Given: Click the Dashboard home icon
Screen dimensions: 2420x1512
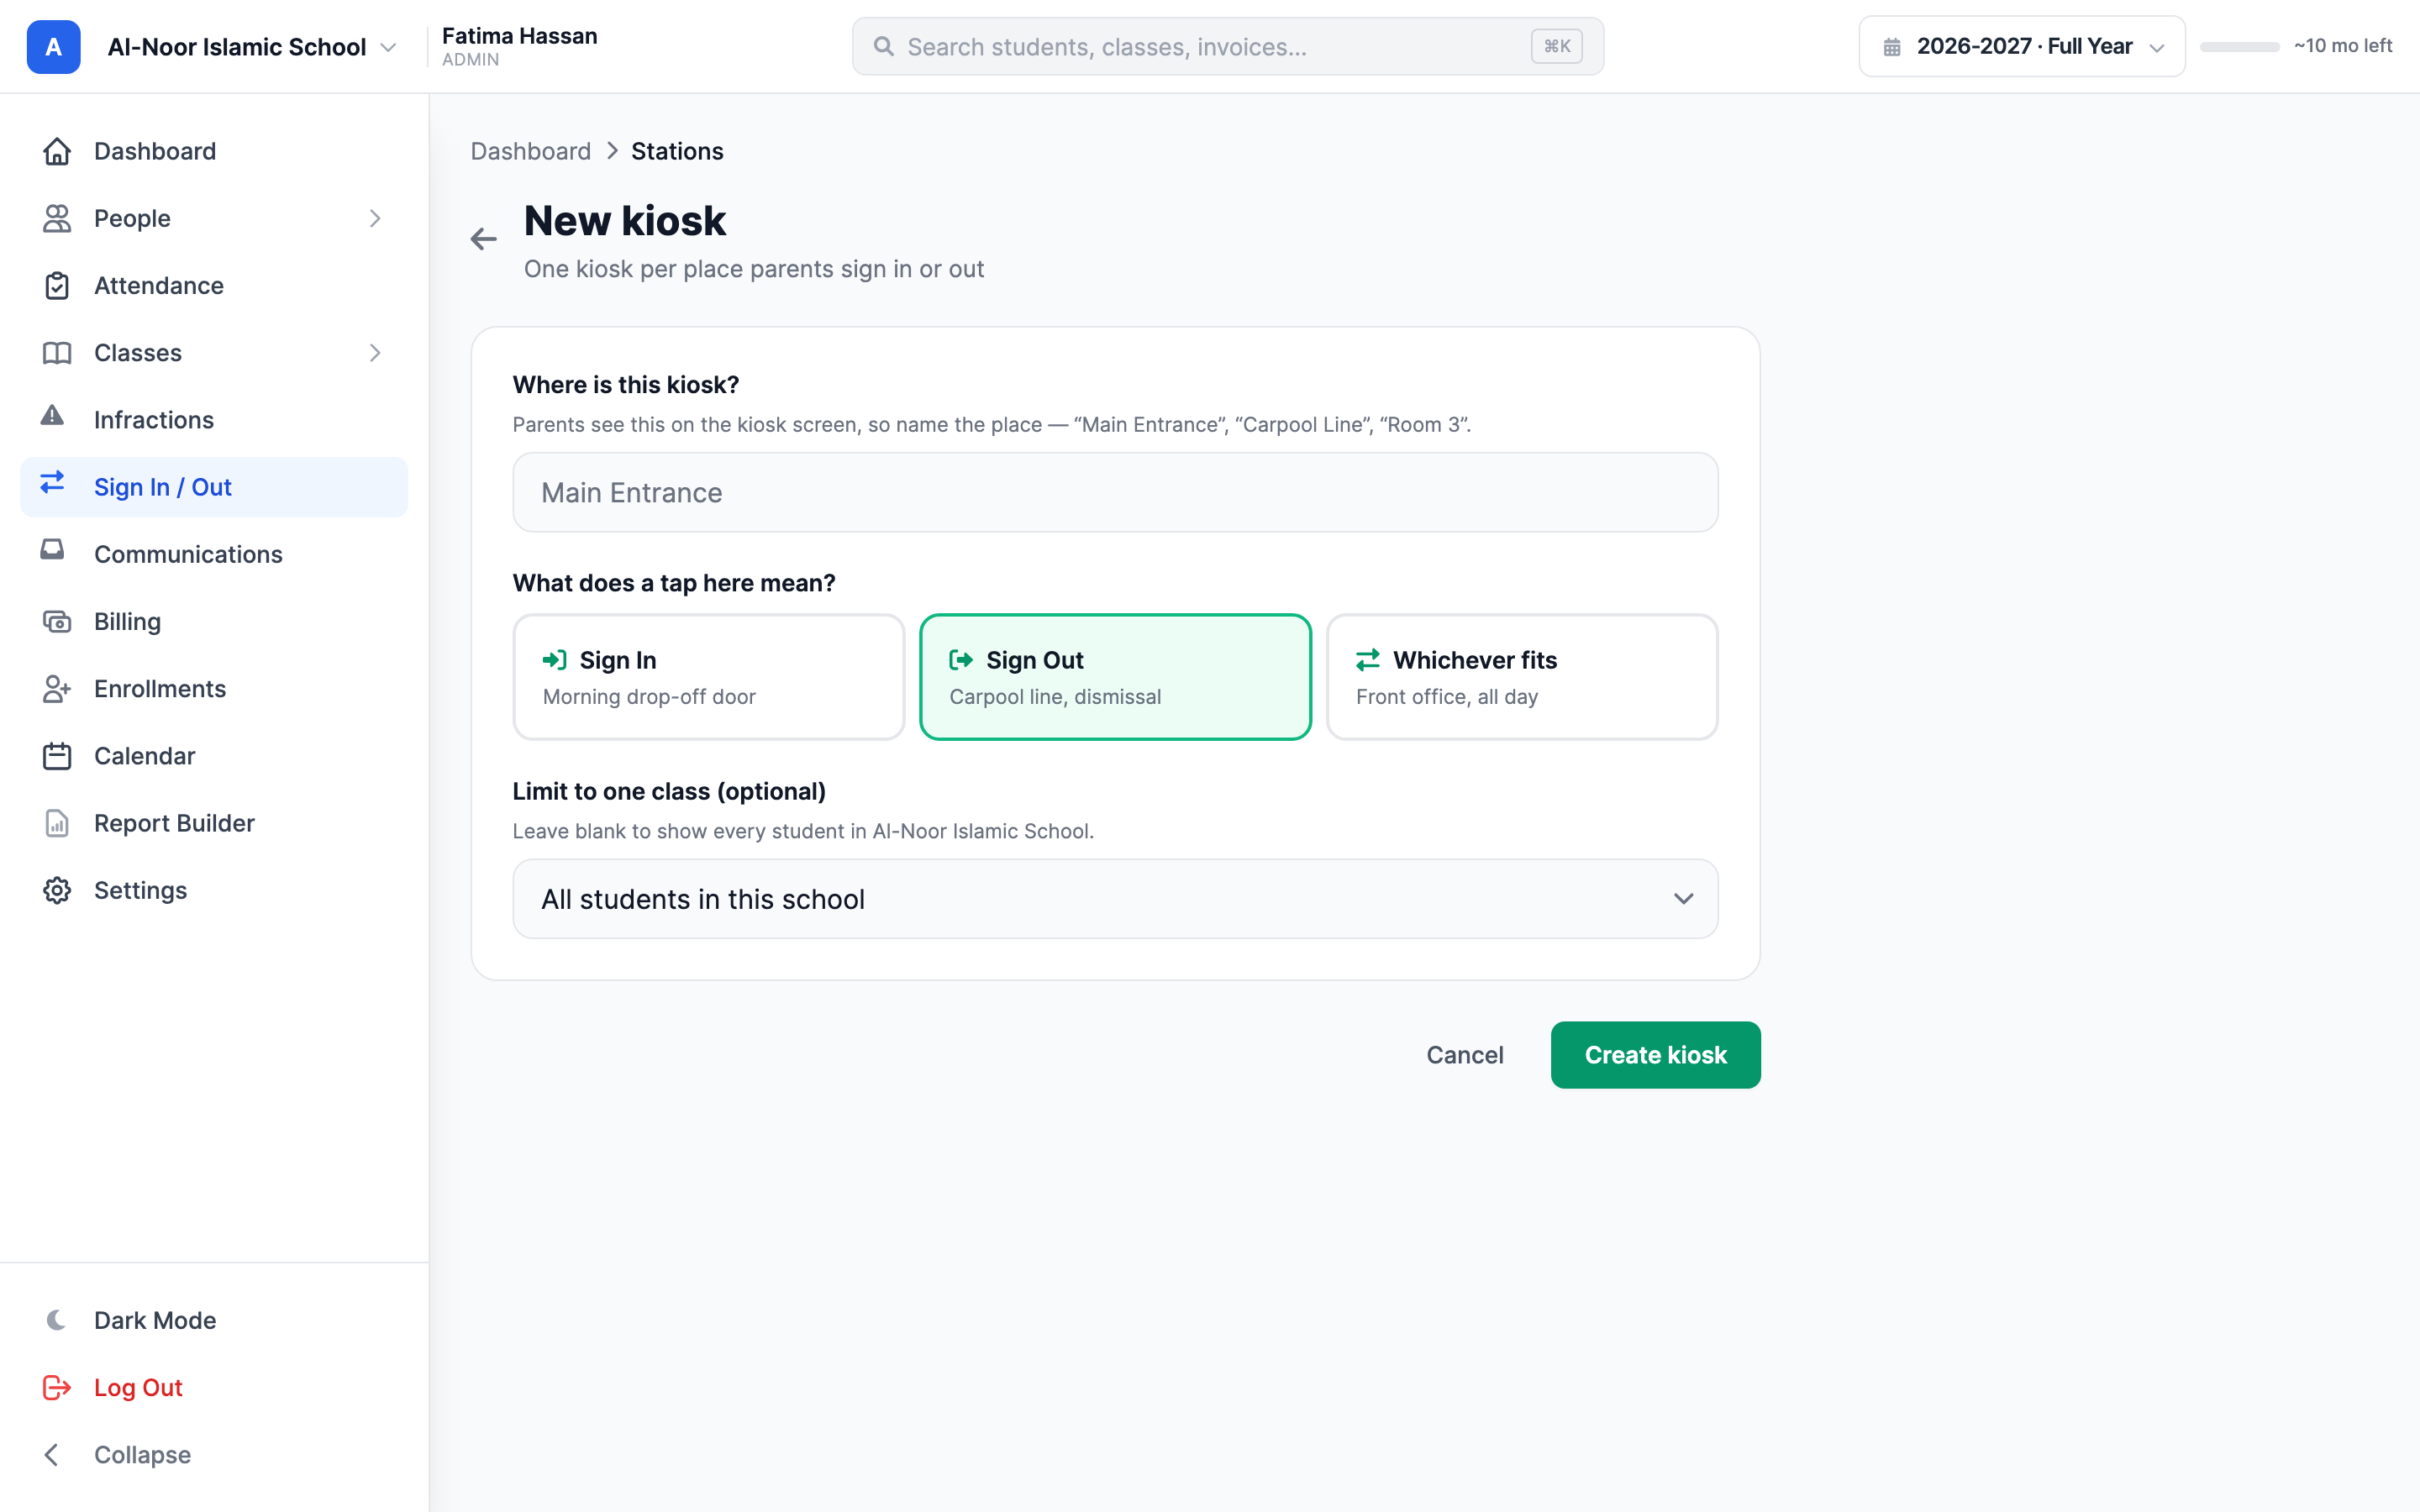Looking at the screenshot, I should point(57,151).
